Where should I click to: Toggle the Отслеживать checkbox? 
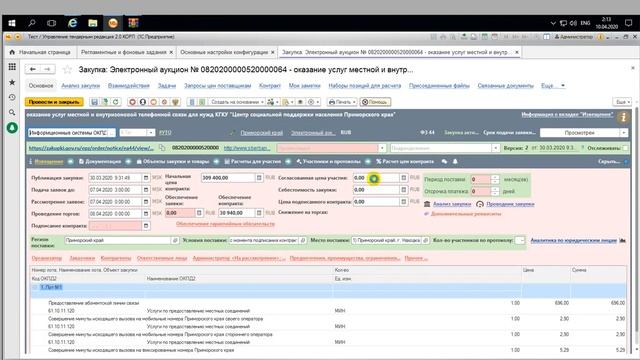[x=625, y=148]
